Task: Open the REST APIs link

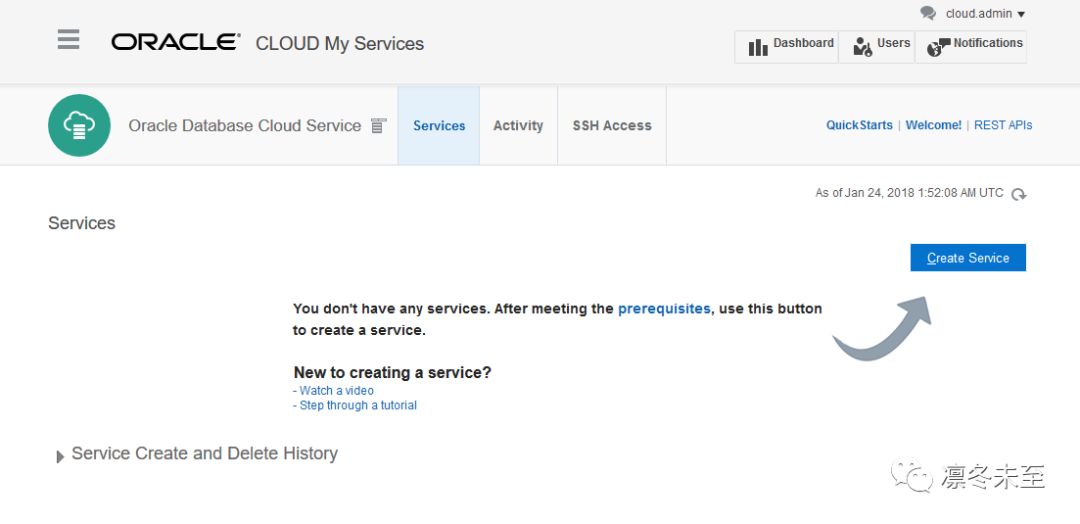Action: 1003,125
